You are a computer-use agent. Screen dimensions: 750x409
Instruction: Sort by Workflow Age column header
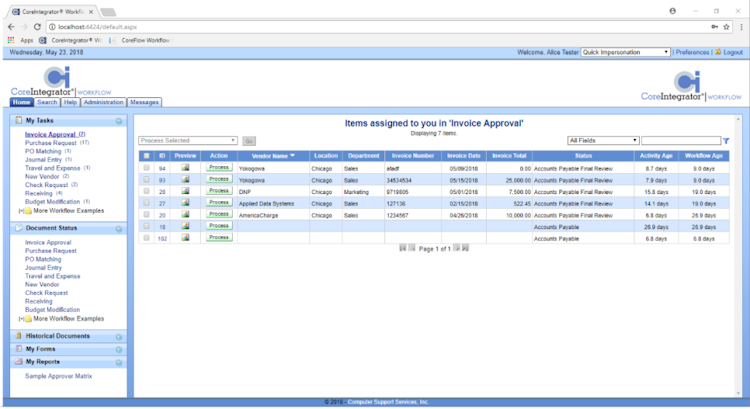pos(704,156)
